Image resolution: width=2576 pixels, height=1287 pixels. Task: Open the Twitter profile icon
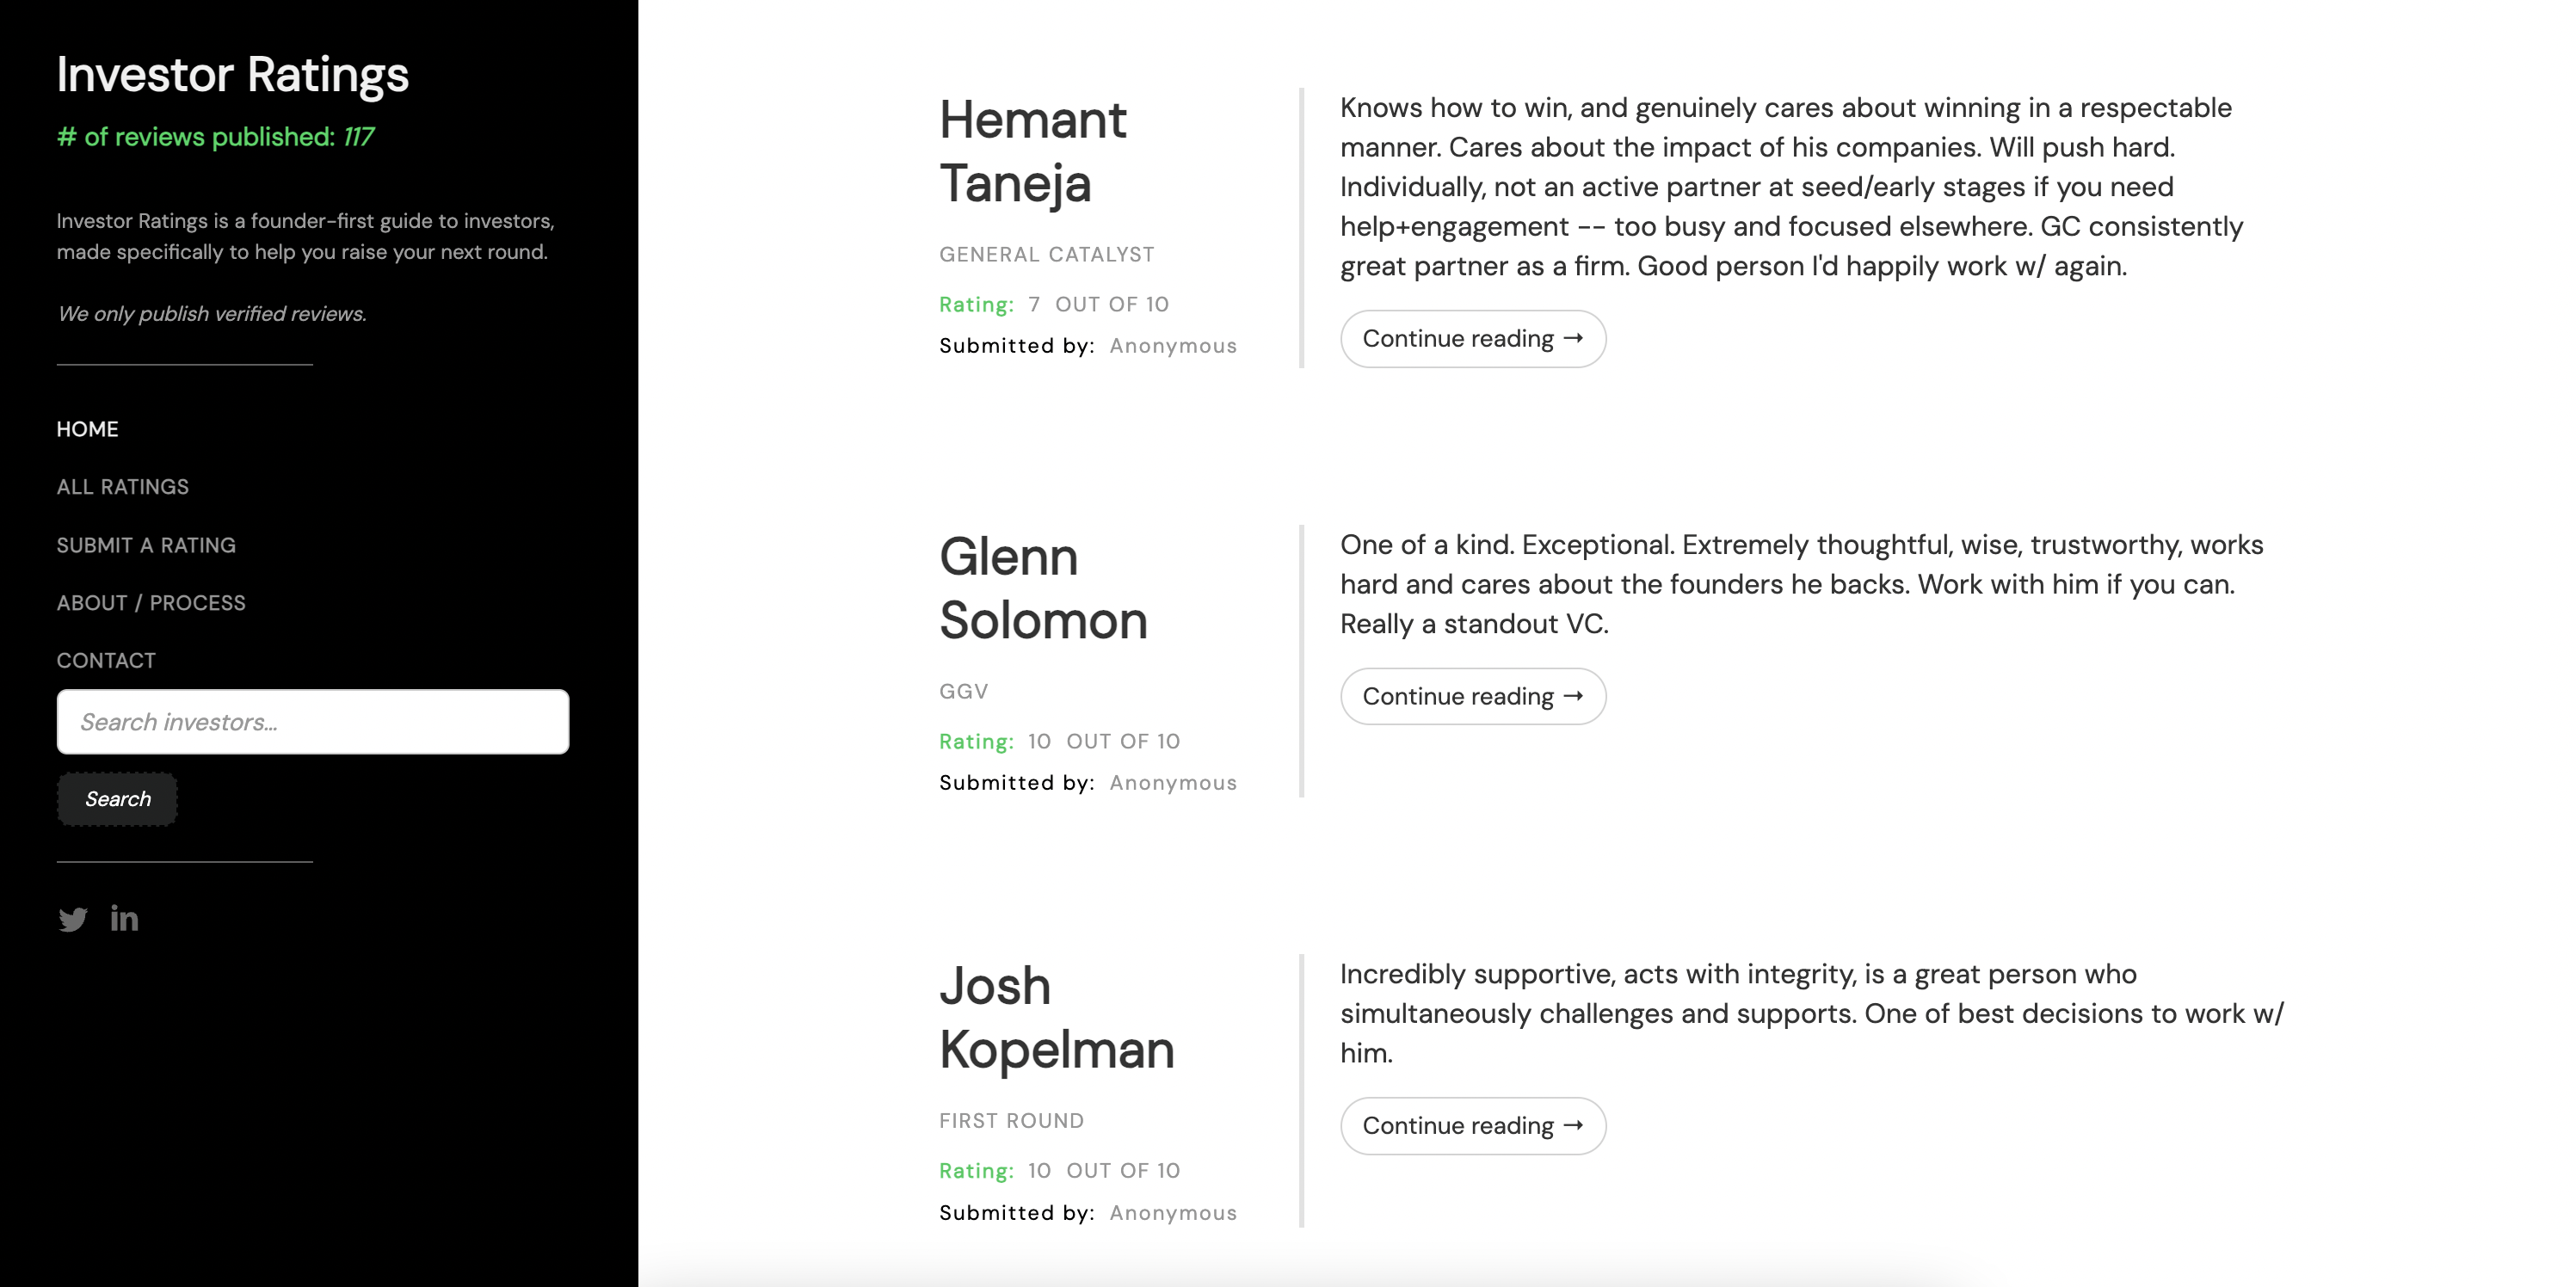tap(73, 918)
